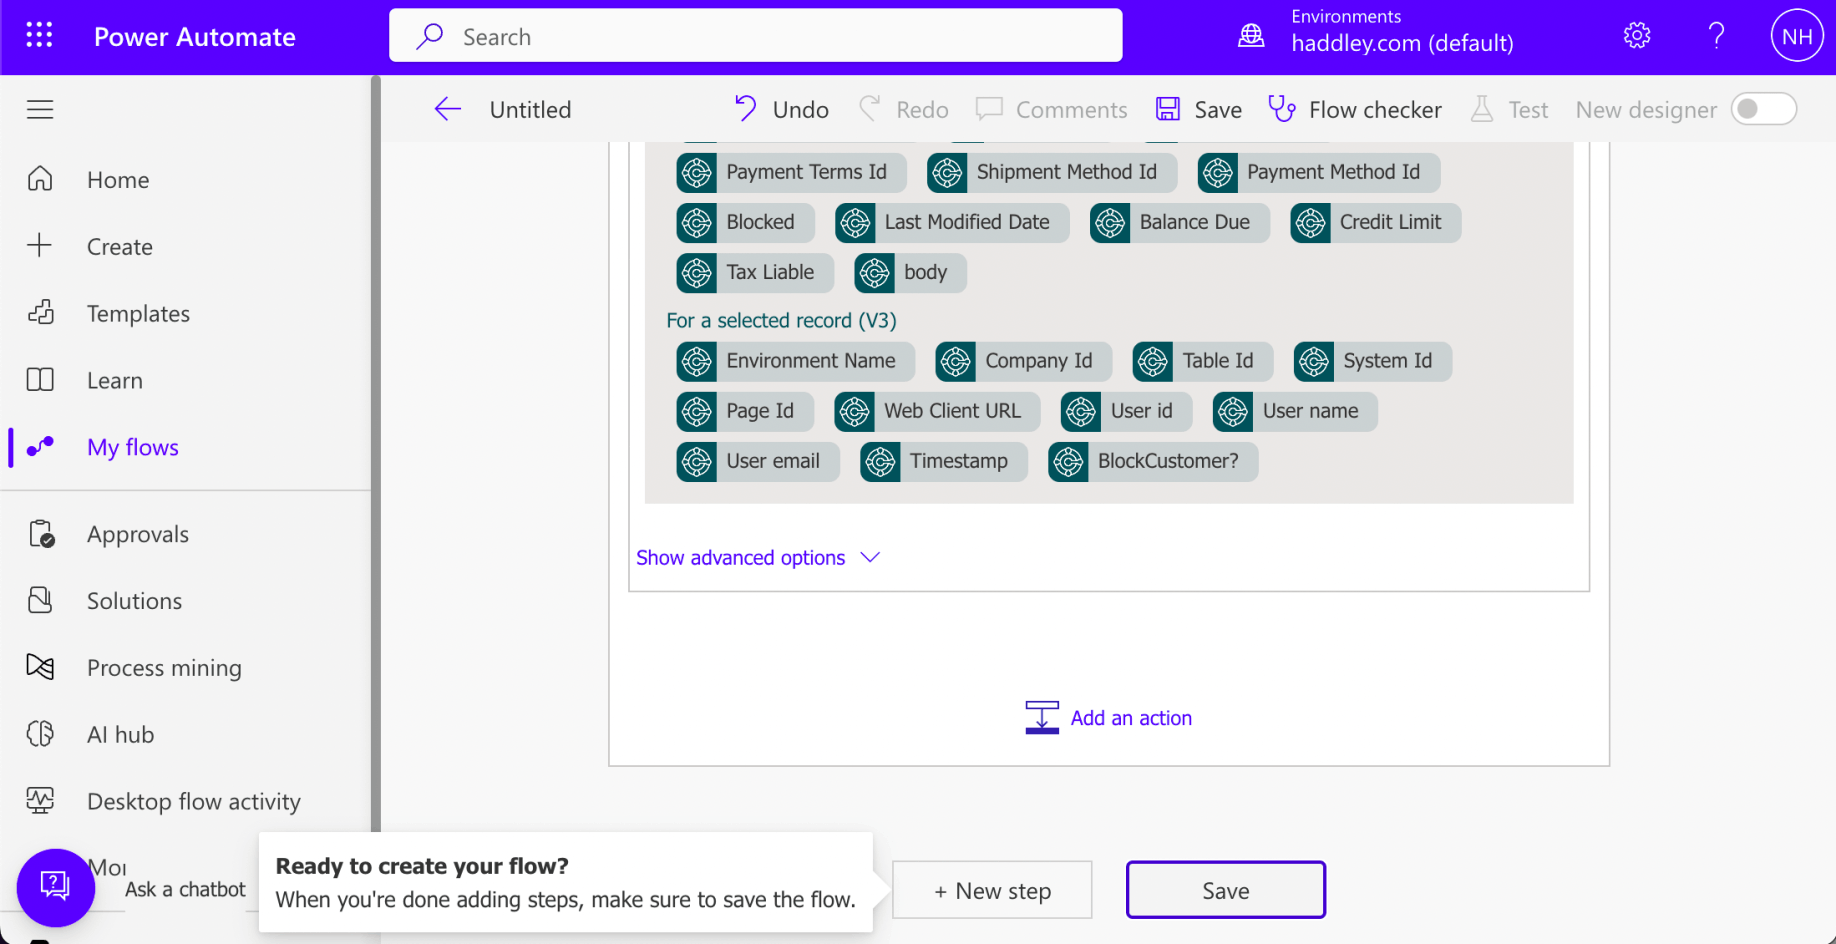Click the settings gear icon
1836x944 pixels.
pos(1637,36)
